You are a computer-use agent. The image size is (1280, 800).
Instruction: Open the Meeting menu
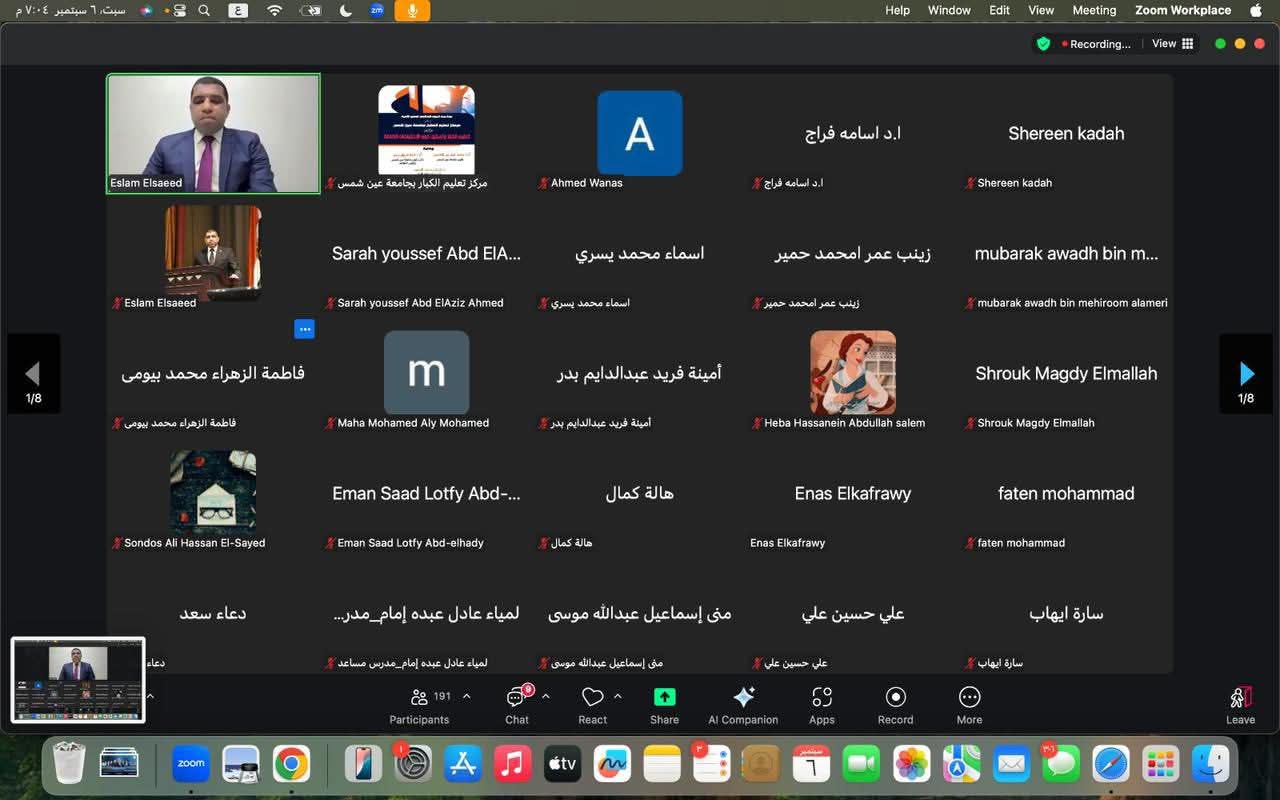1094,11
